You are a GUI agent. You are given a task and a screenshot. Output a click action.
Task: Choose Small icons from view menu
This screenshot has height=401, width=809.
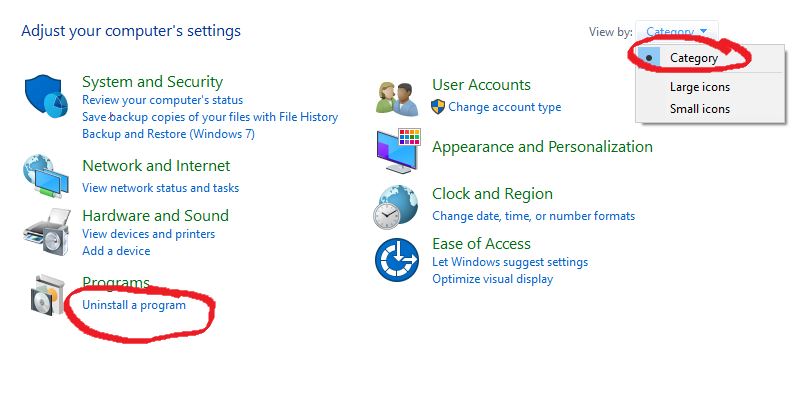(x=700, y=109)
